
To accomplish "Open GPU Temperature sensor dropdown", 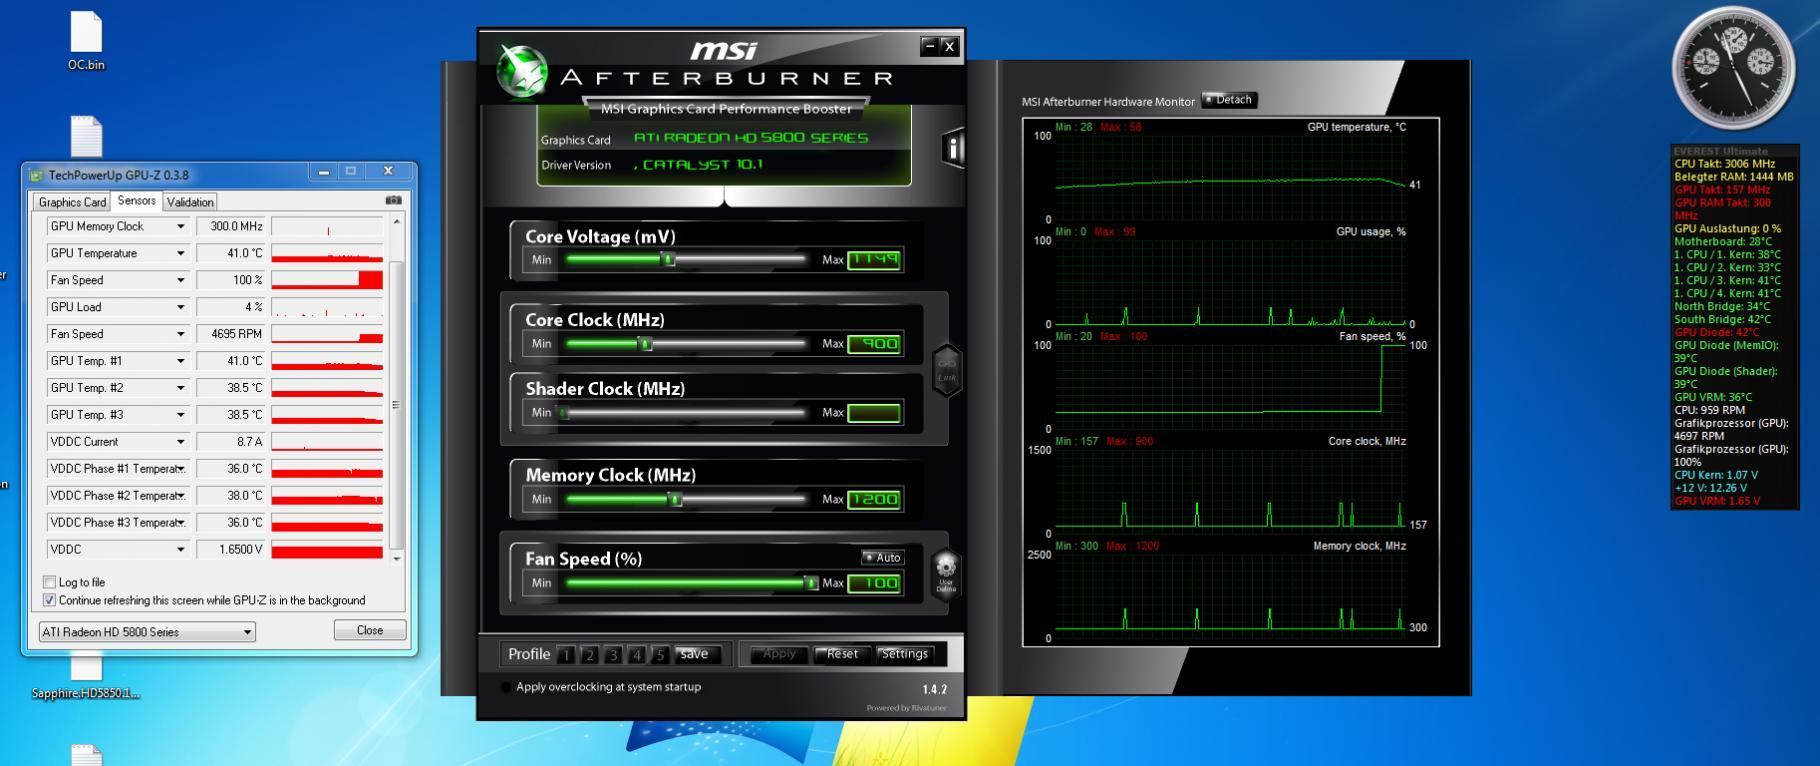I will point(180,254).
